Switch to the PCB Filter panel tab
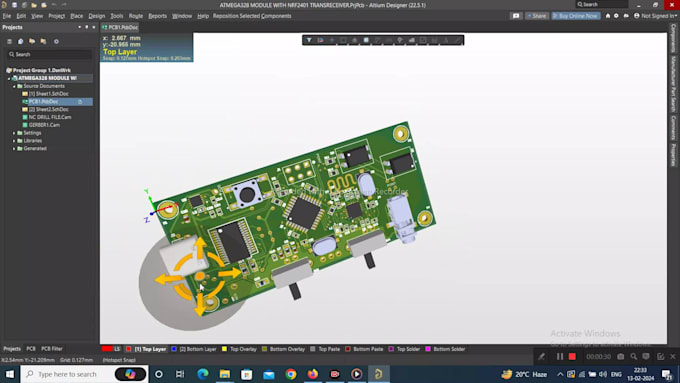This screenshot has width=680, height=383. click(x=52, y=349)
